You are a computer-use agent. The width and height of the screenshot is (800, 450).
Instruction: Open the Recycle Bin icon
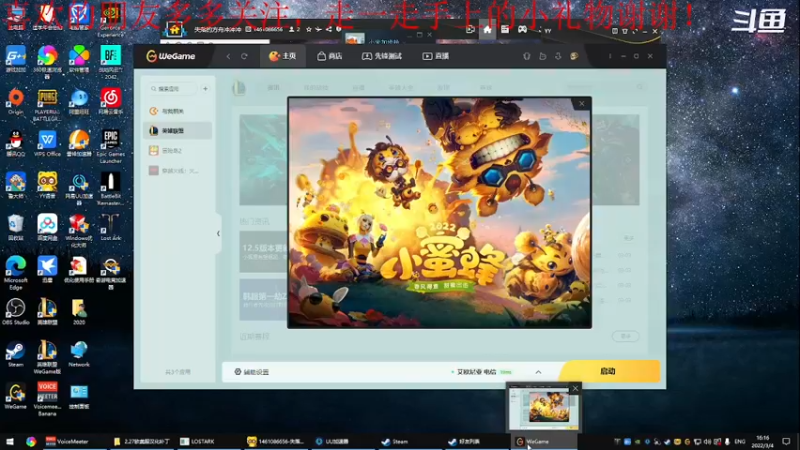[16, 227]
